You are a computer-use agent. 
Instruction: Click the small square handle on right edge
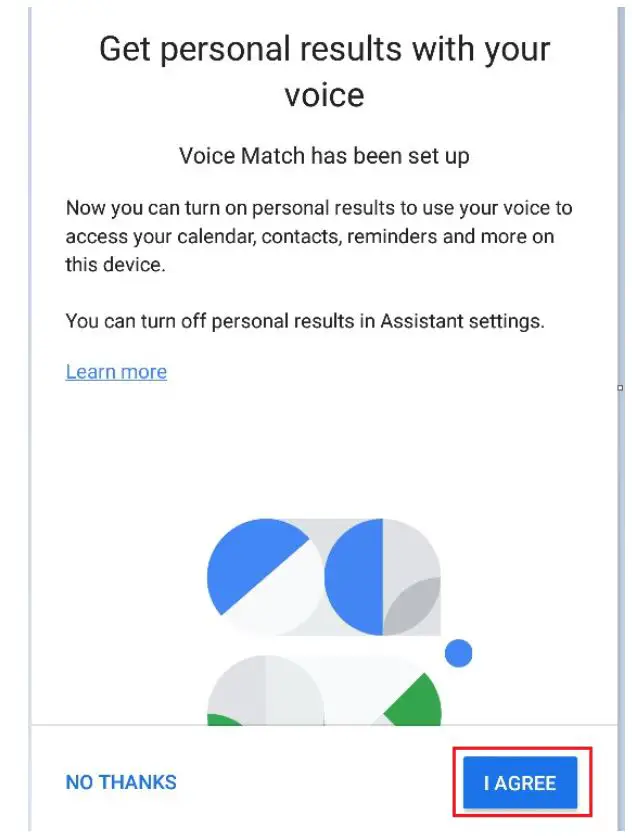(x=620, y=387)
